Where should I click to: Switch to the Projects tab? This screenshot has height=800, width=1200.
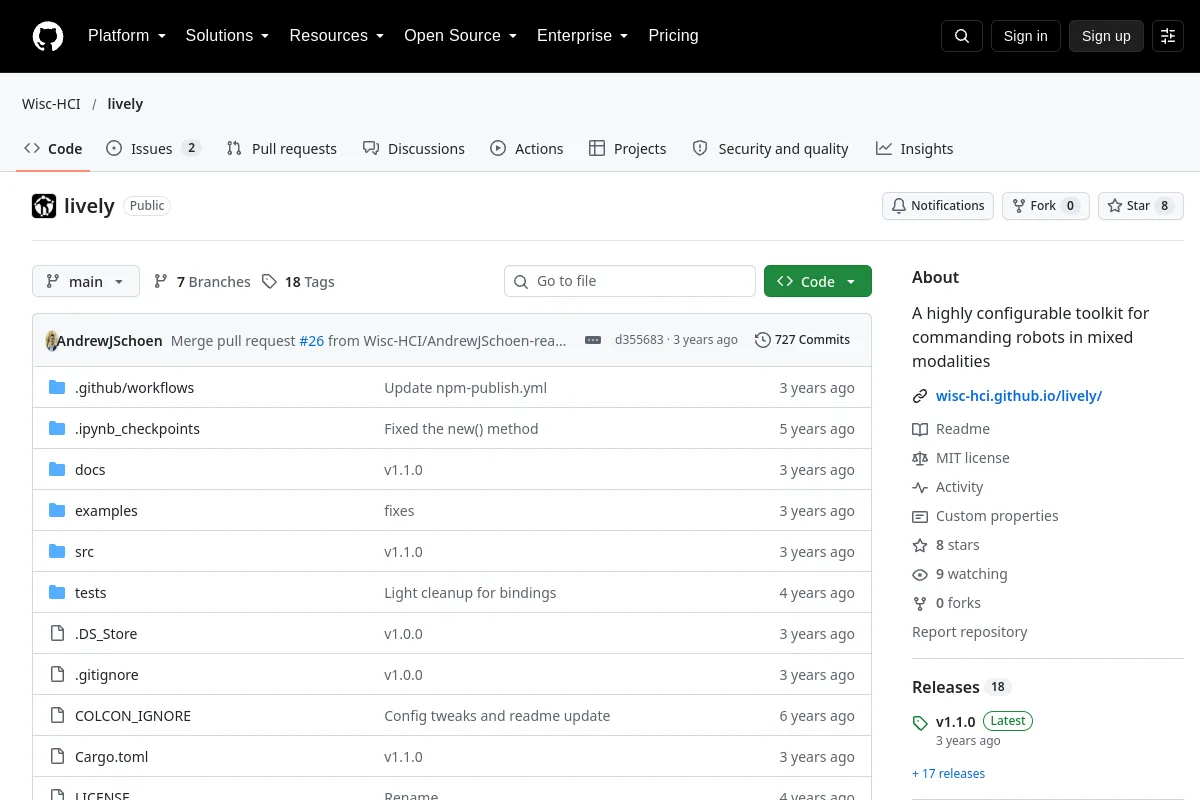[x=628, y=149]
